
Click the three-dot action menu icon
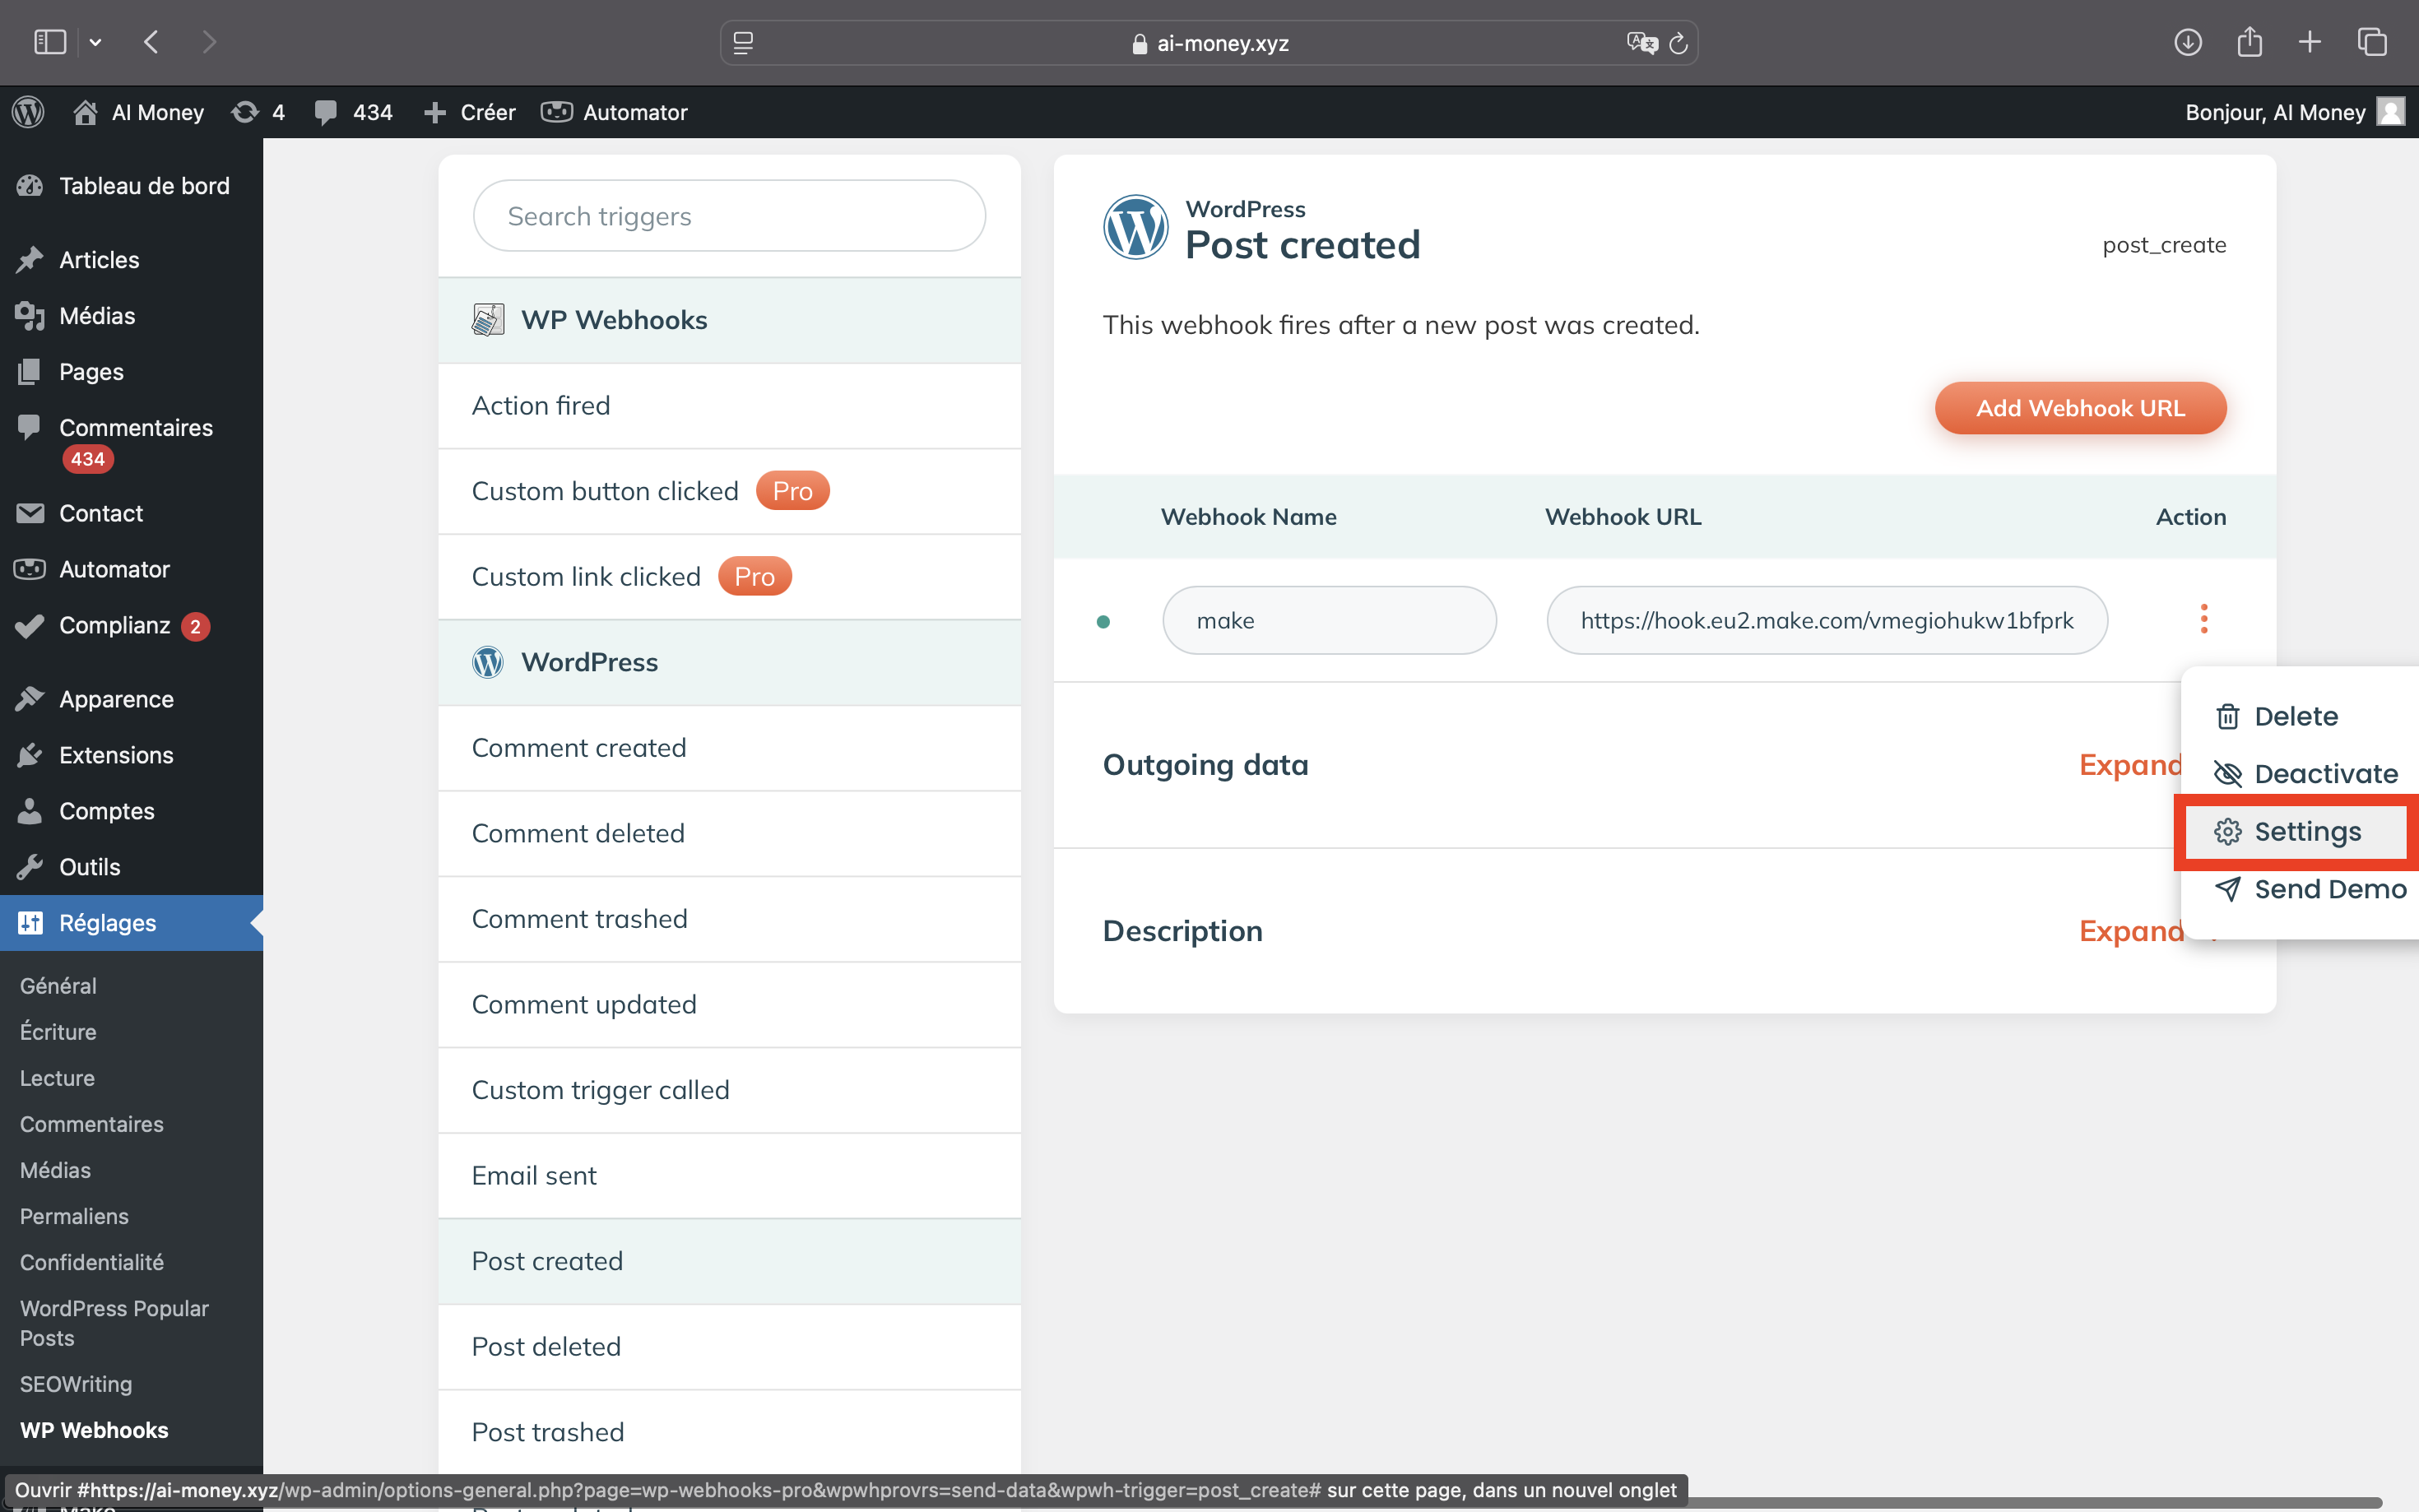[x=2203, y=619]
